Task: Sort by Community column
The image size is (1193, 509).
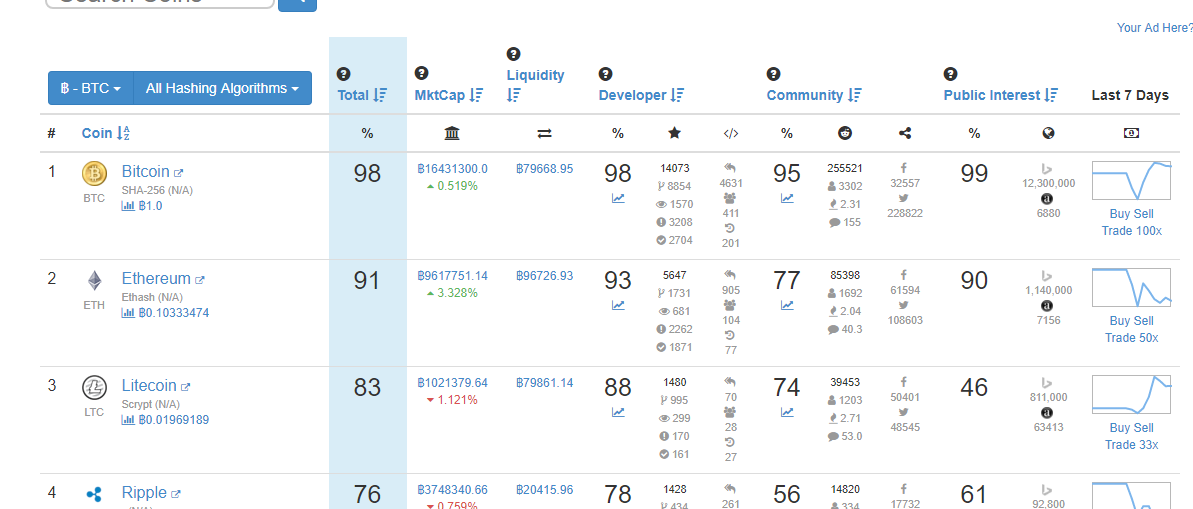Action: pyautogui.click(x=814, y=95)
